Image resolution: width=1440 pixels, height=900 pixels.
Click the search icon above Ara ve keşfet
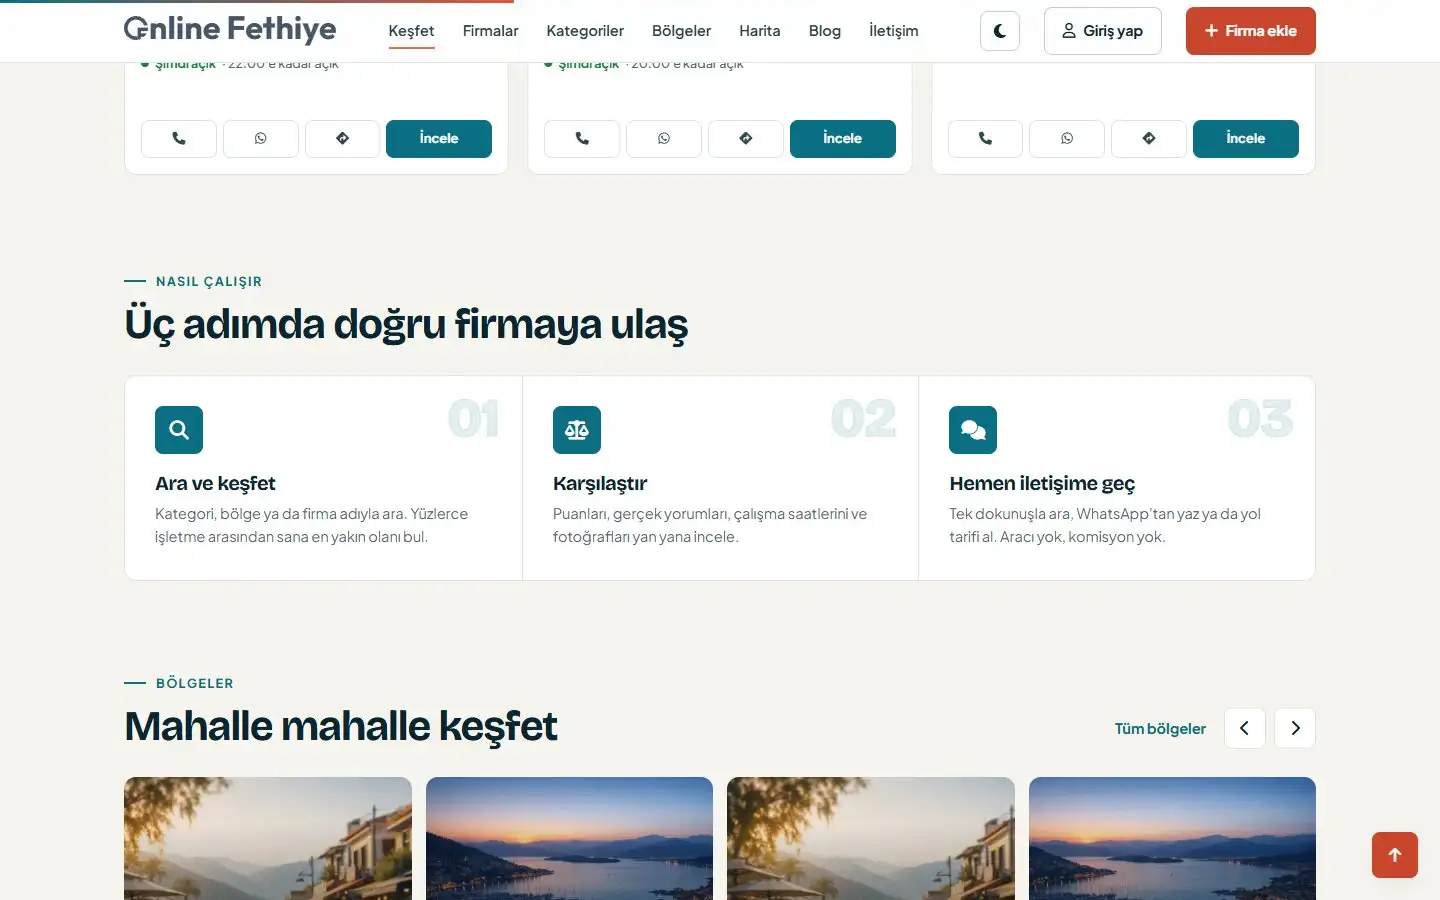coord(179,430)
